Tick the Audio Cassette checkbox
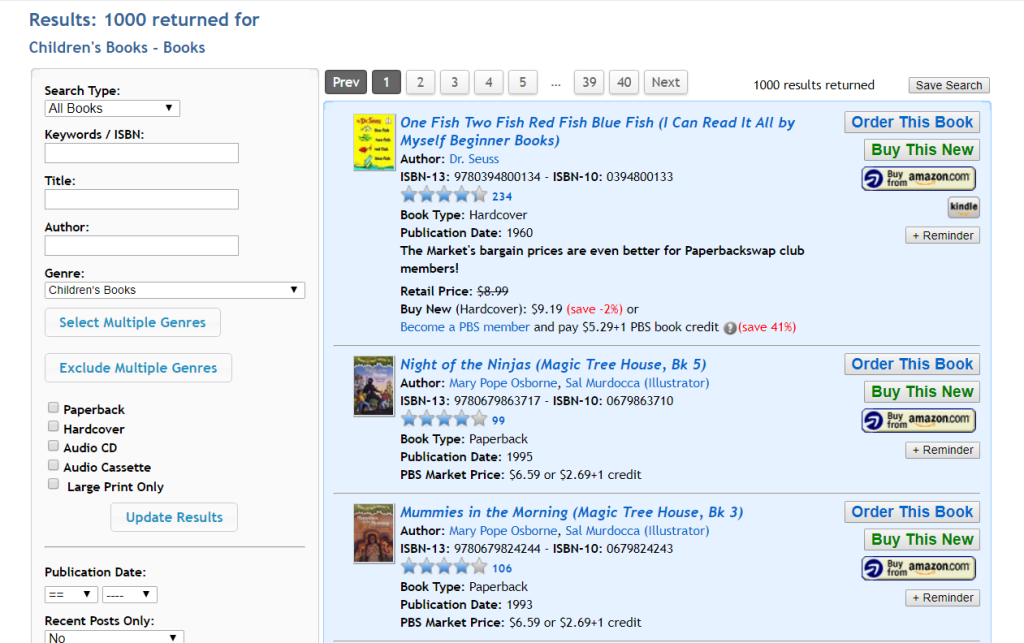The height and width of the screenshot is (643, 1024). 53,465
